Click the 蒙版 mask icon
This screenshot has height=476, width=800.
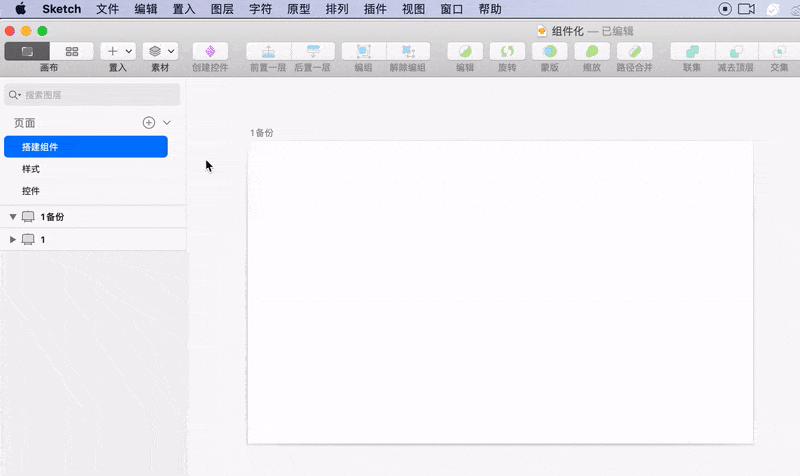point(549,51)
